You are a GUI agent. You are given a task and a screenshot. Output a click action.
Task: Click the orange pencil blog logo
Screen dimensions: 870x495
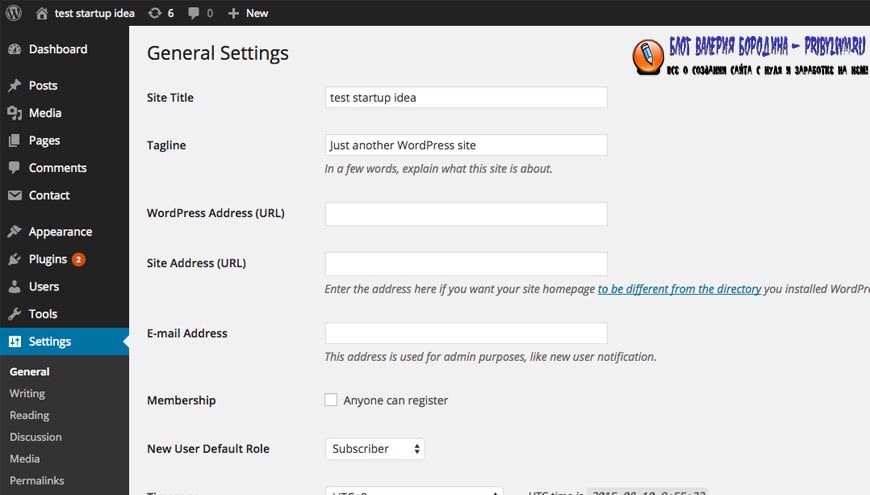pyautogui.click(x=648, y=57)
